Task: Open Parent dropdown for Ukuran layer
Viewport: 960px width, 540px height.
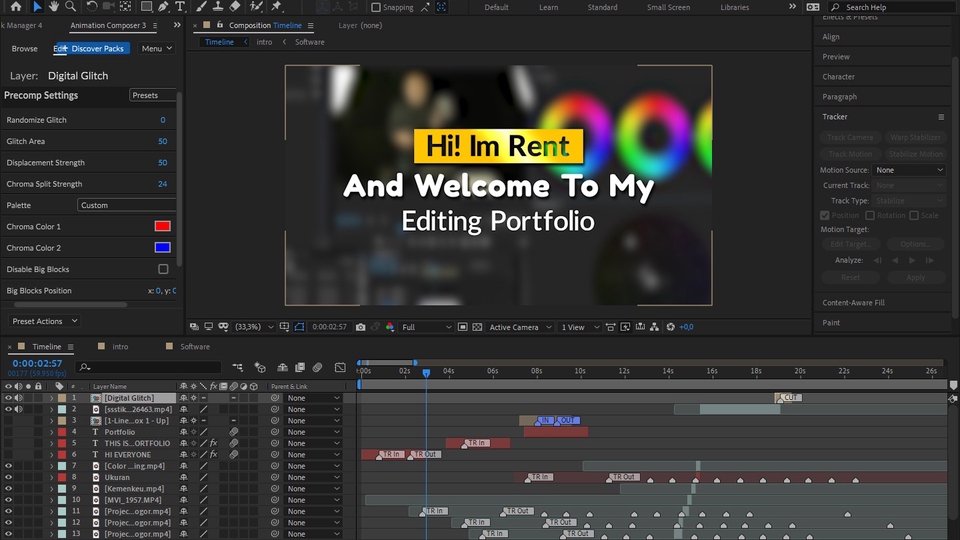Action: (313, 478)
